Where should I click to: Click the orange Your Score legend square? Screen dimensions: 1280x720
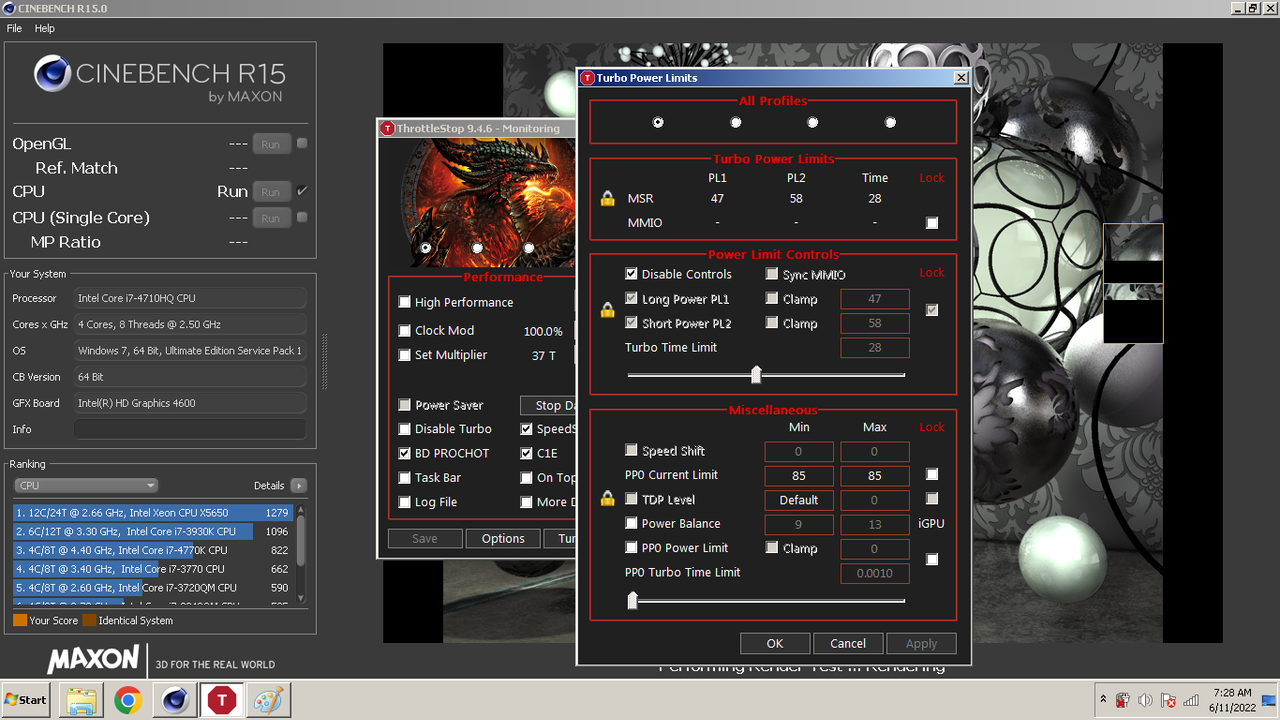pyautogui.click(x=20, y=620)
